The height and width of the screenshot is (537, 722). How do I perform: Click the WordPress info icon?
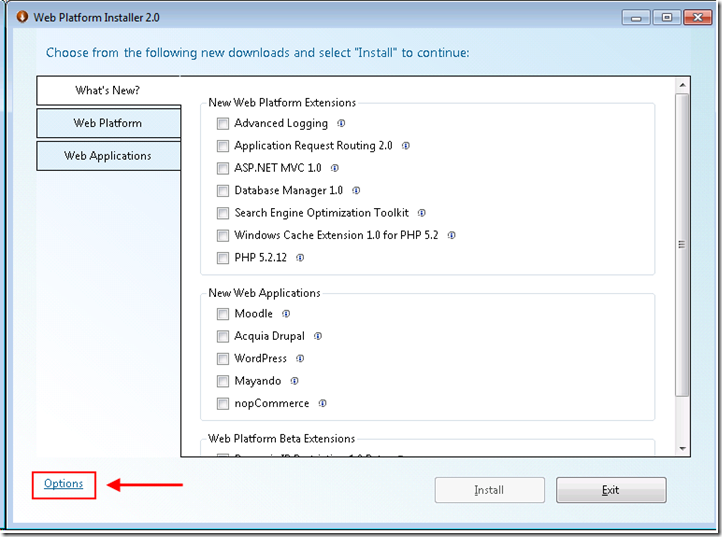(x=300, y=359)
